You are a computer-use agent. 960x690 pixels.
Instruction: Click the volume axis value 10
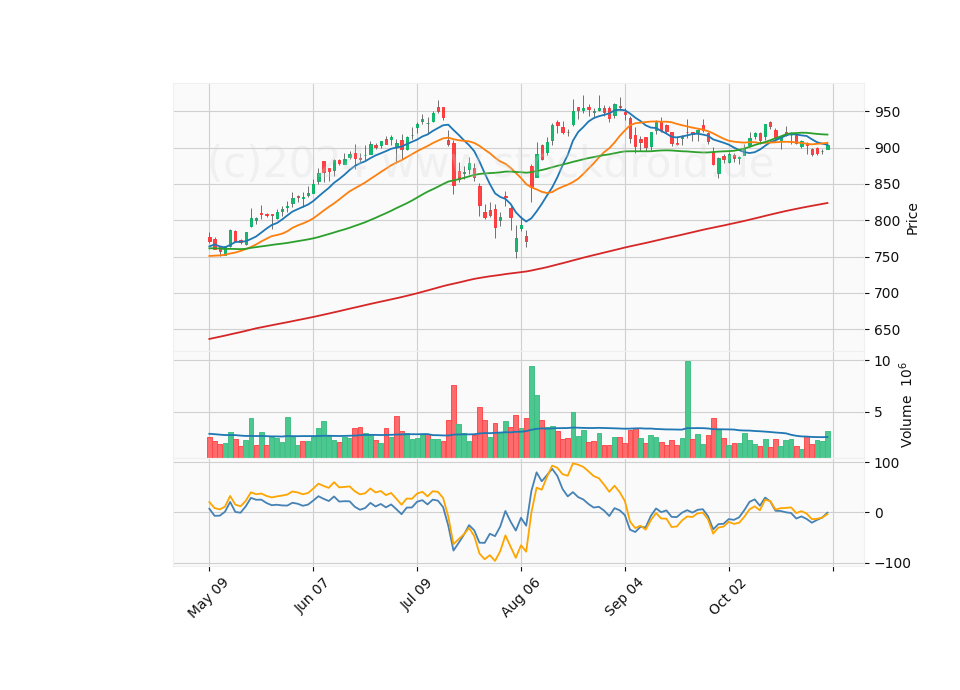(x=882, y=361)
